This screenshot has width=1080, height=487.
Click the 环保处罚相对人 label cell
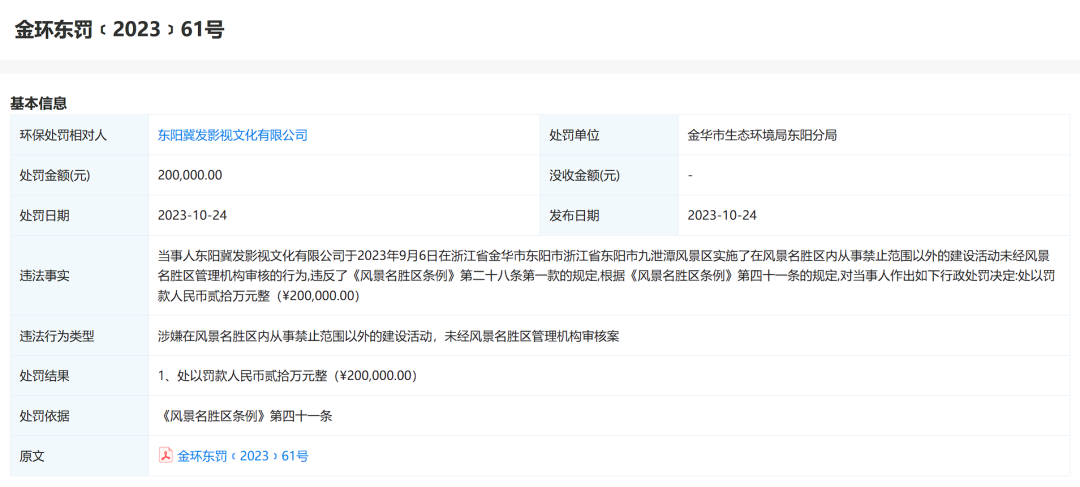[x=63, y=135]
